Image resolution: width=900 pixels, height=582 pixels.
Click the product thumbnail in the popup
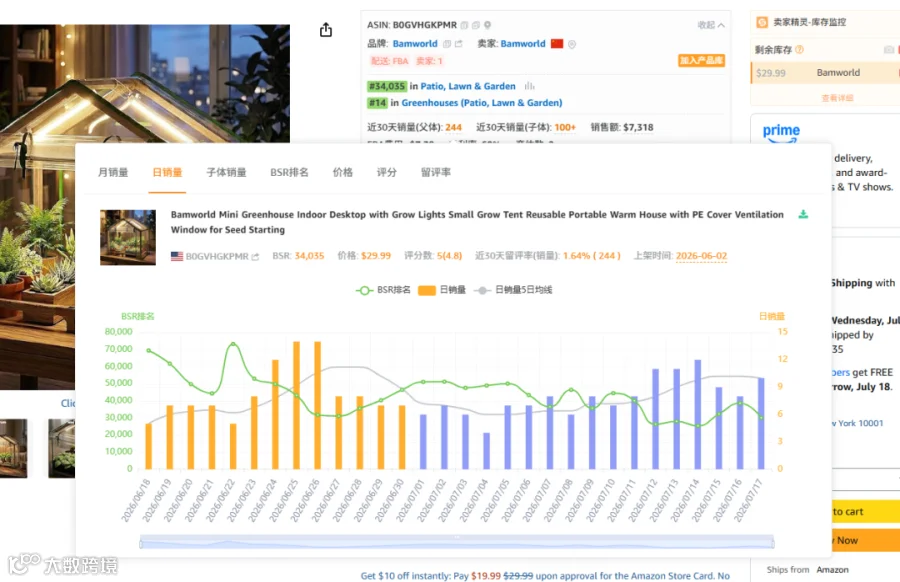(127, 237)
